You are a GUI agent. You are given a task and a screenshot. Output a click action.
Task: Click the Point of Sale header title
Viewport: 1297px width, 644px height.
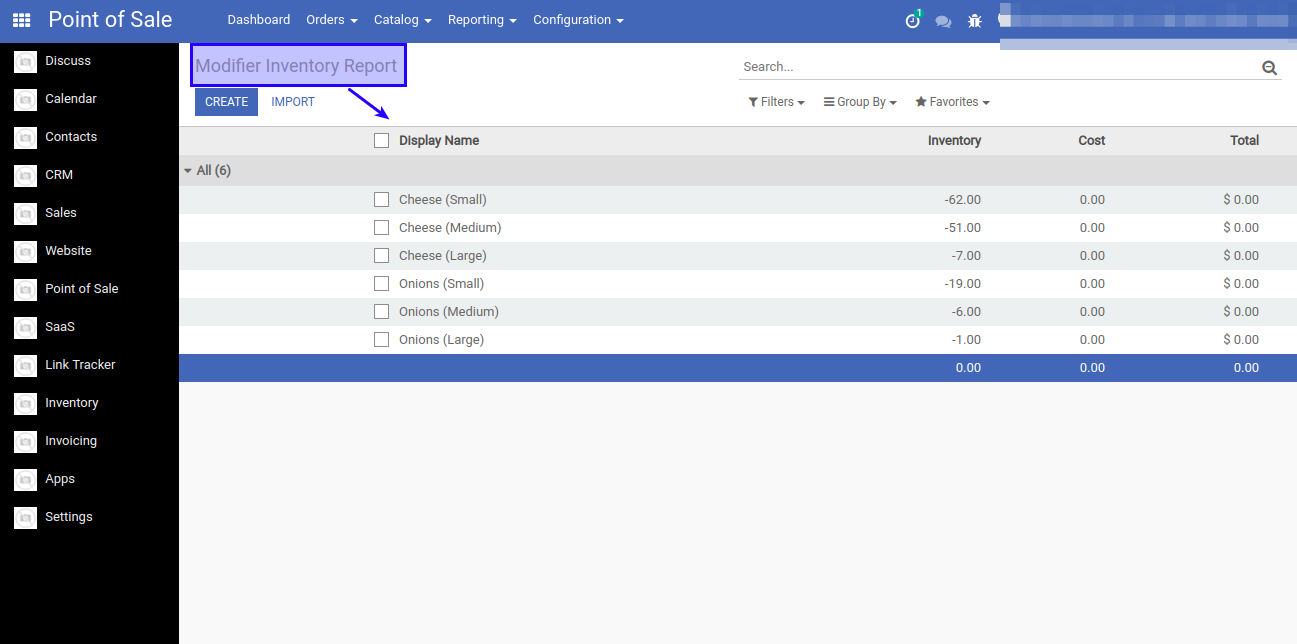(110, 20)
